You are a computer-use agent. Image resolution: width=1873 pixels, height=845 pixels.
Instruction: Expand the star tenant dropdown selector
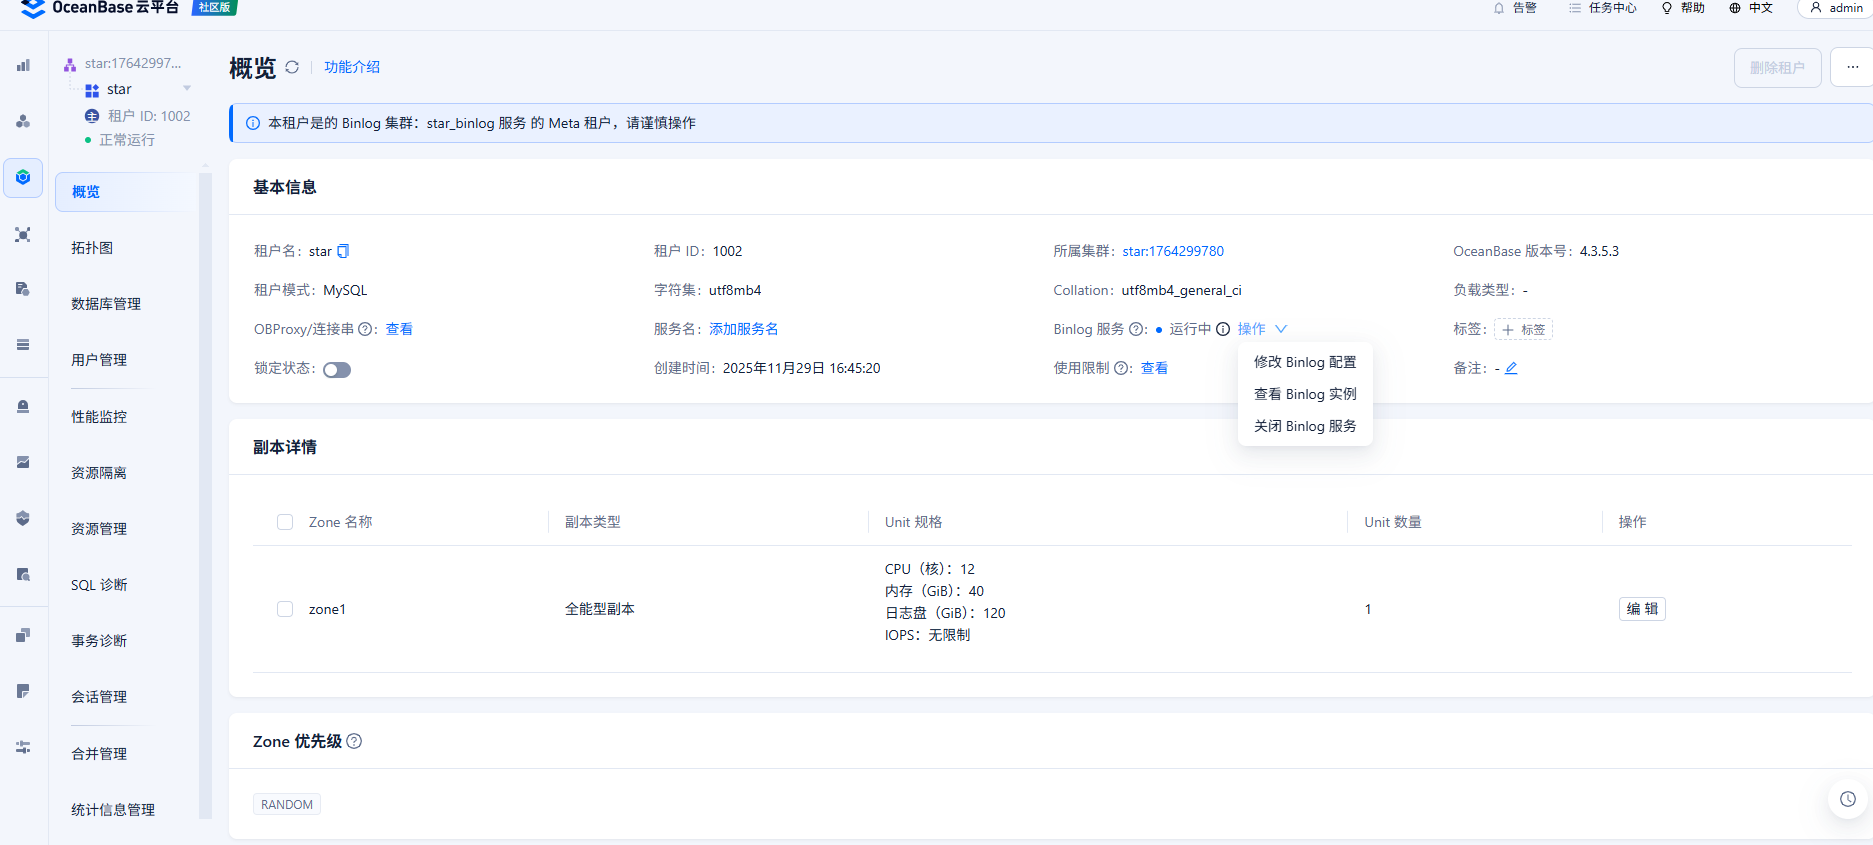[187, 89]
